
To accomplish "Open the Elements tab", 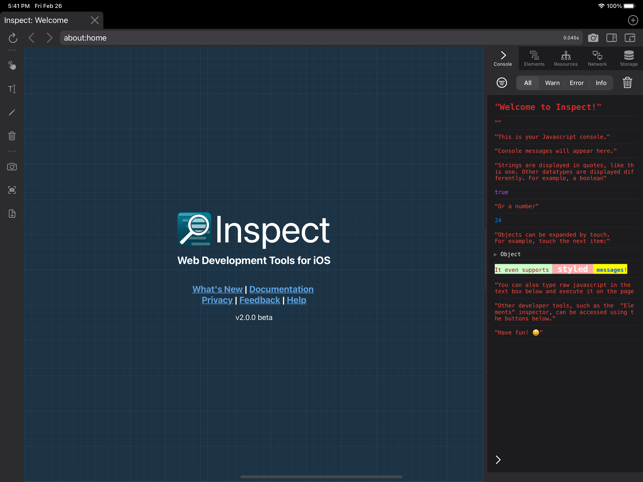I will pos(534,58).
